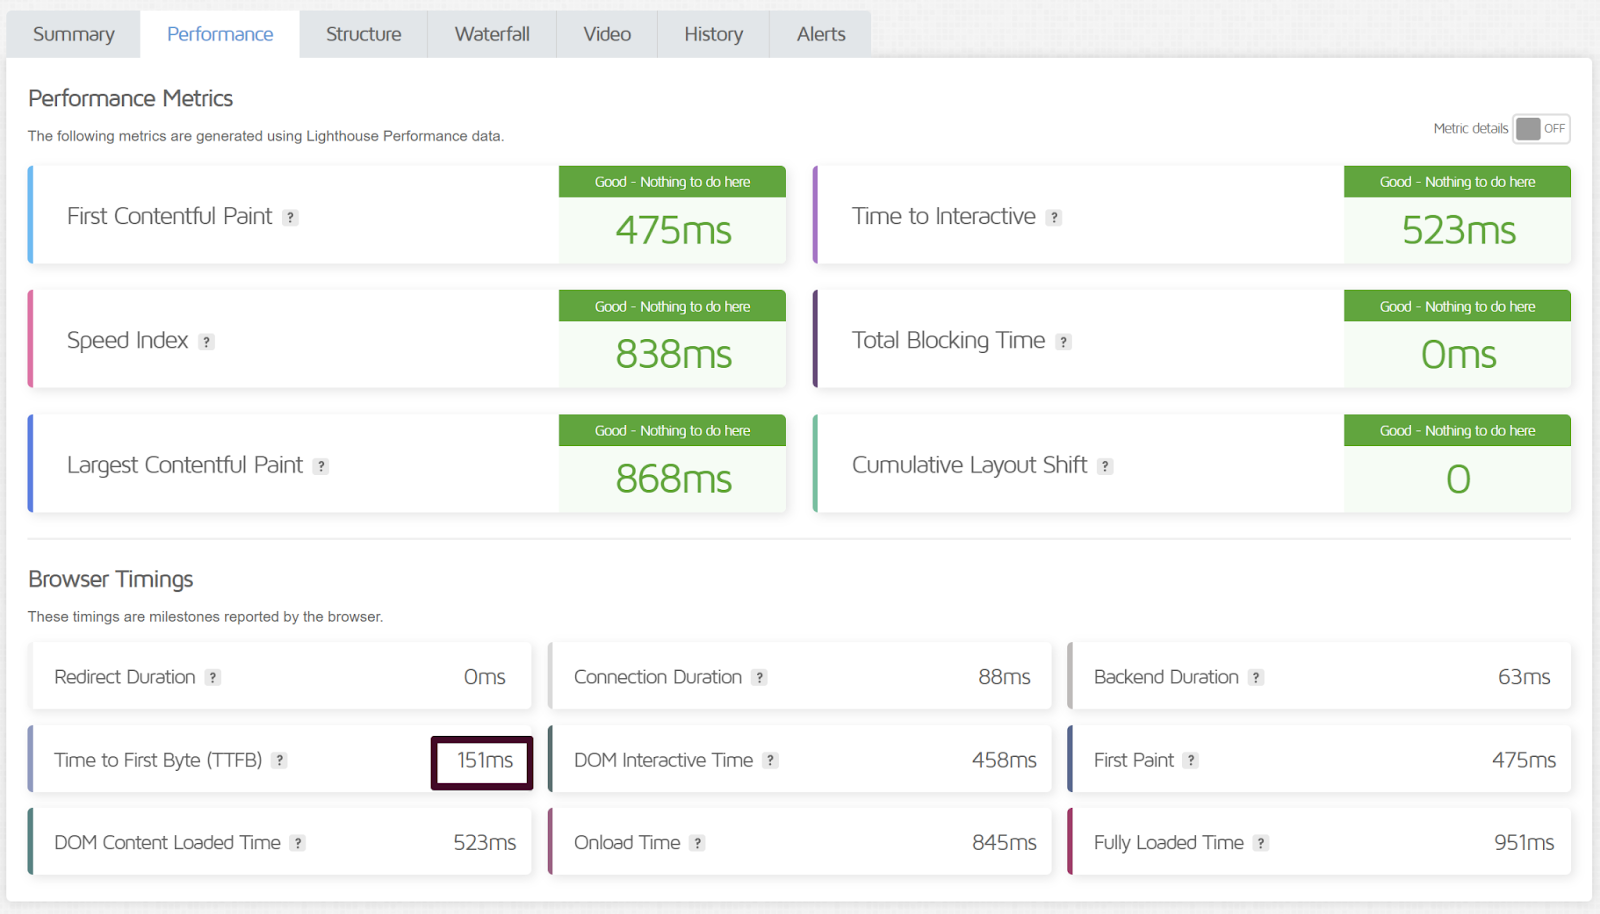Click Redirect Duration help icon

[x=213, y=677]
